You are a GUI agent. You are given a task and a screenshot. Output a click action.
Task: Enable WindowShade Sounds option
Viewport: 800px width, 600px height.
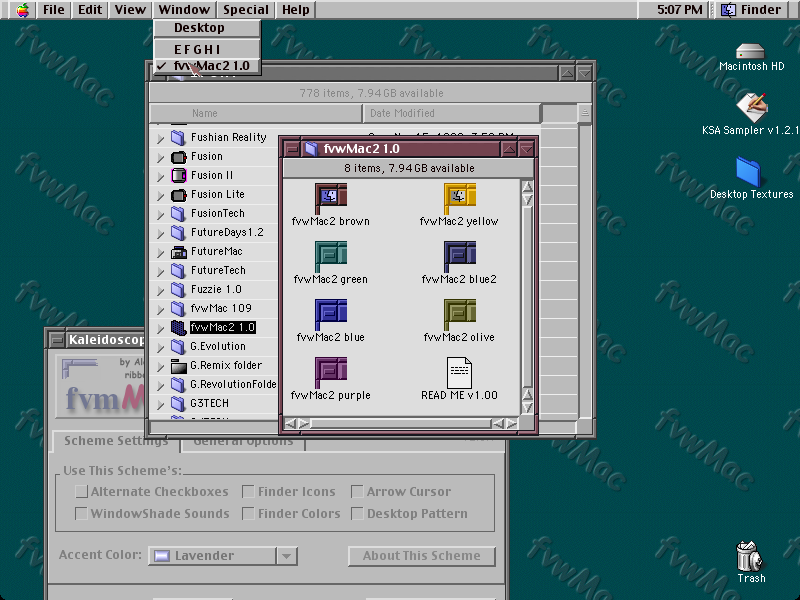tap(81, 513)
